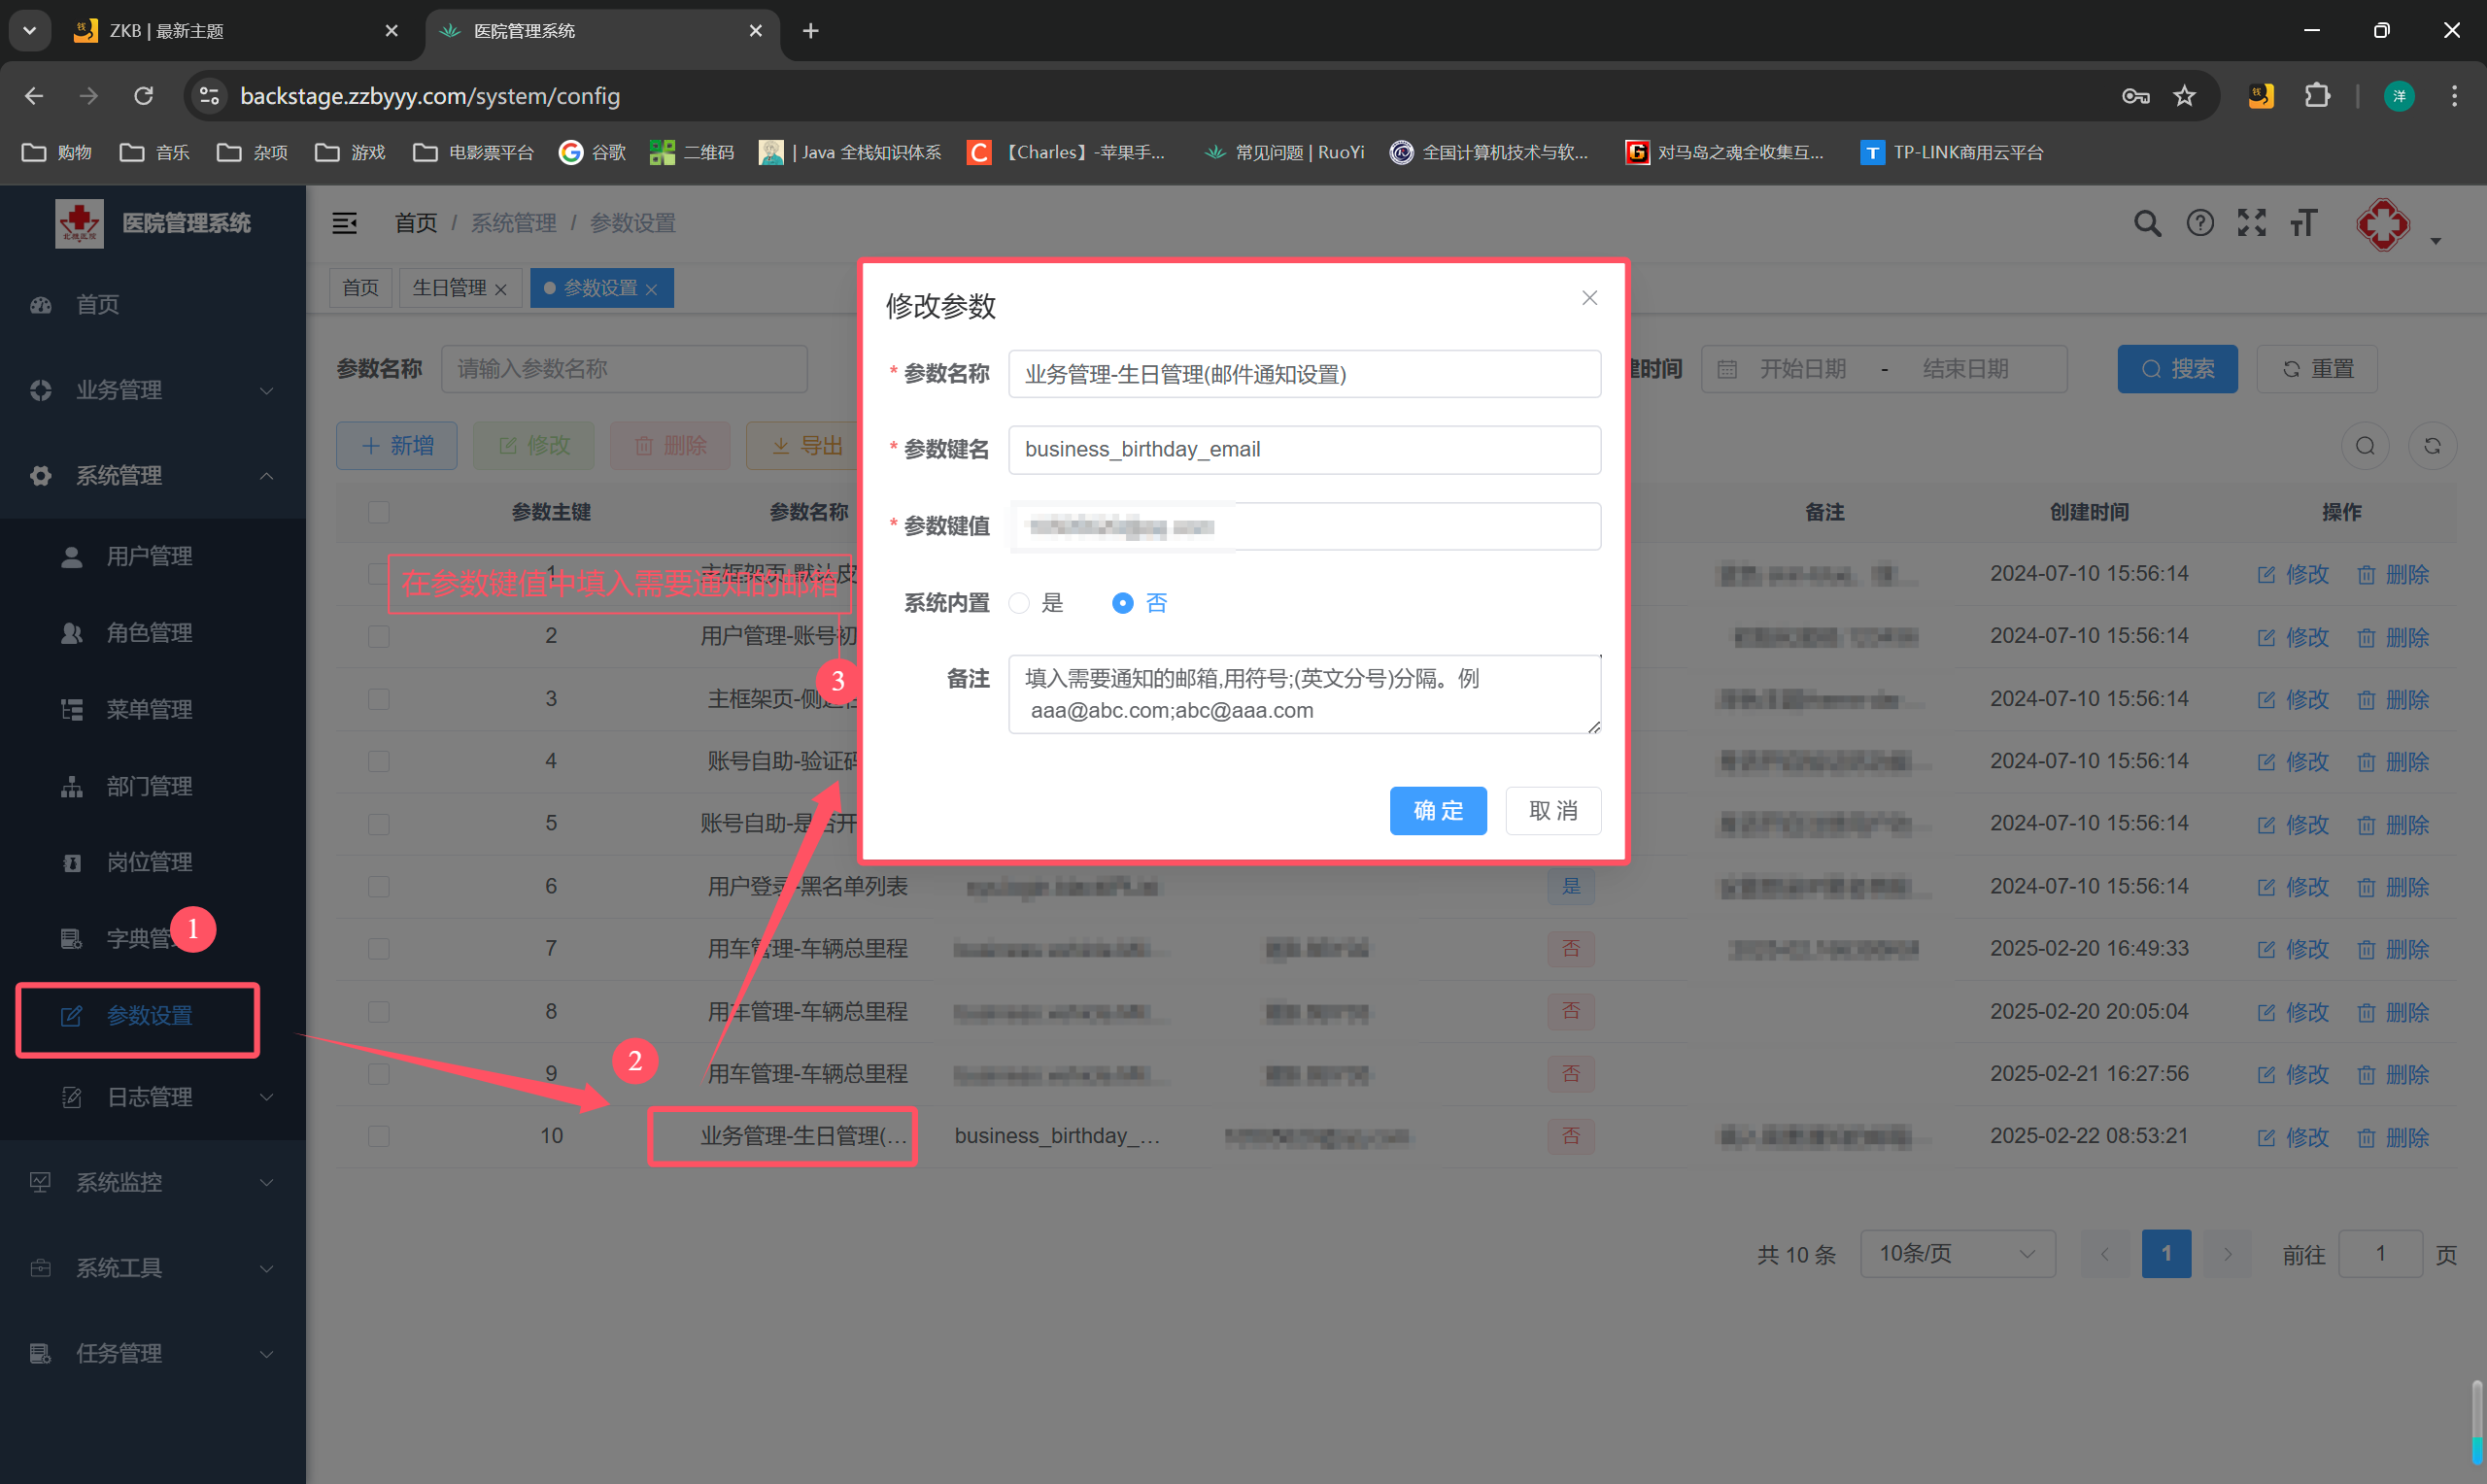The width and height of the screenshot is (2487, 1484).
Task: Open the browser extensions puzzle icon
Action: tap(2316, 96)
